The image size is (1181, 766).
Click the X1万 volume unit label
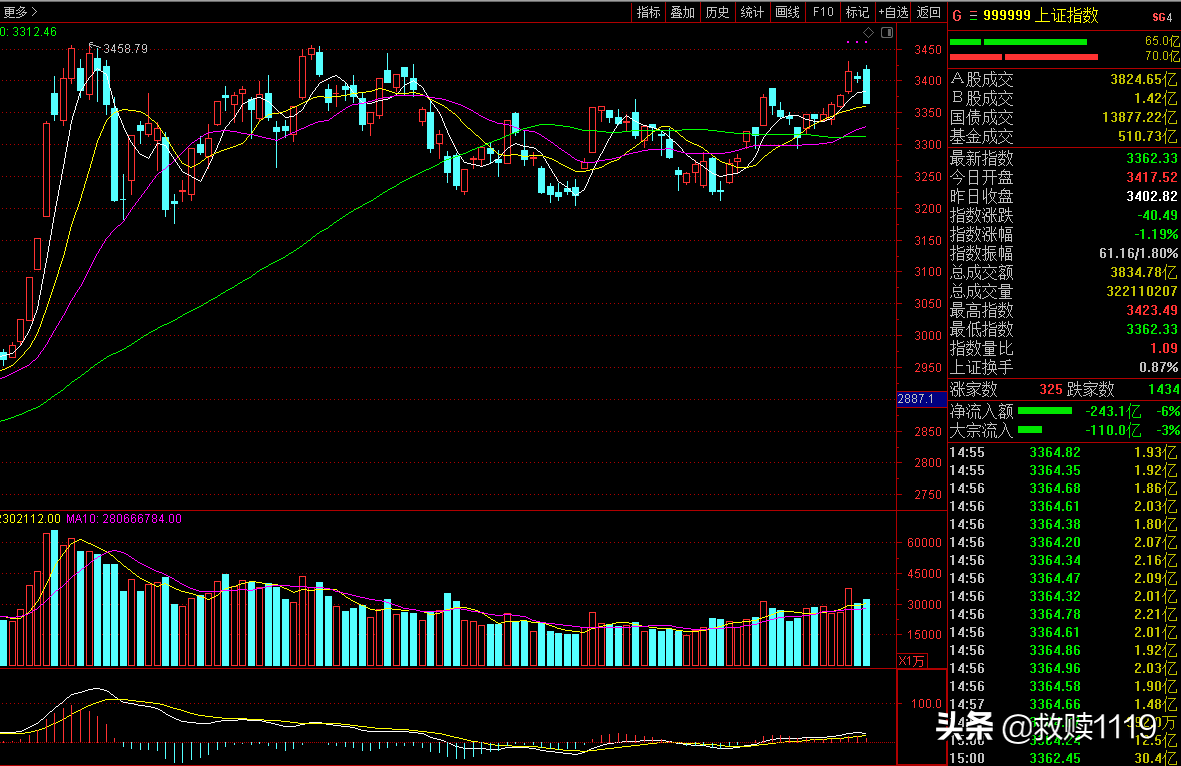(x=912, y=661)
